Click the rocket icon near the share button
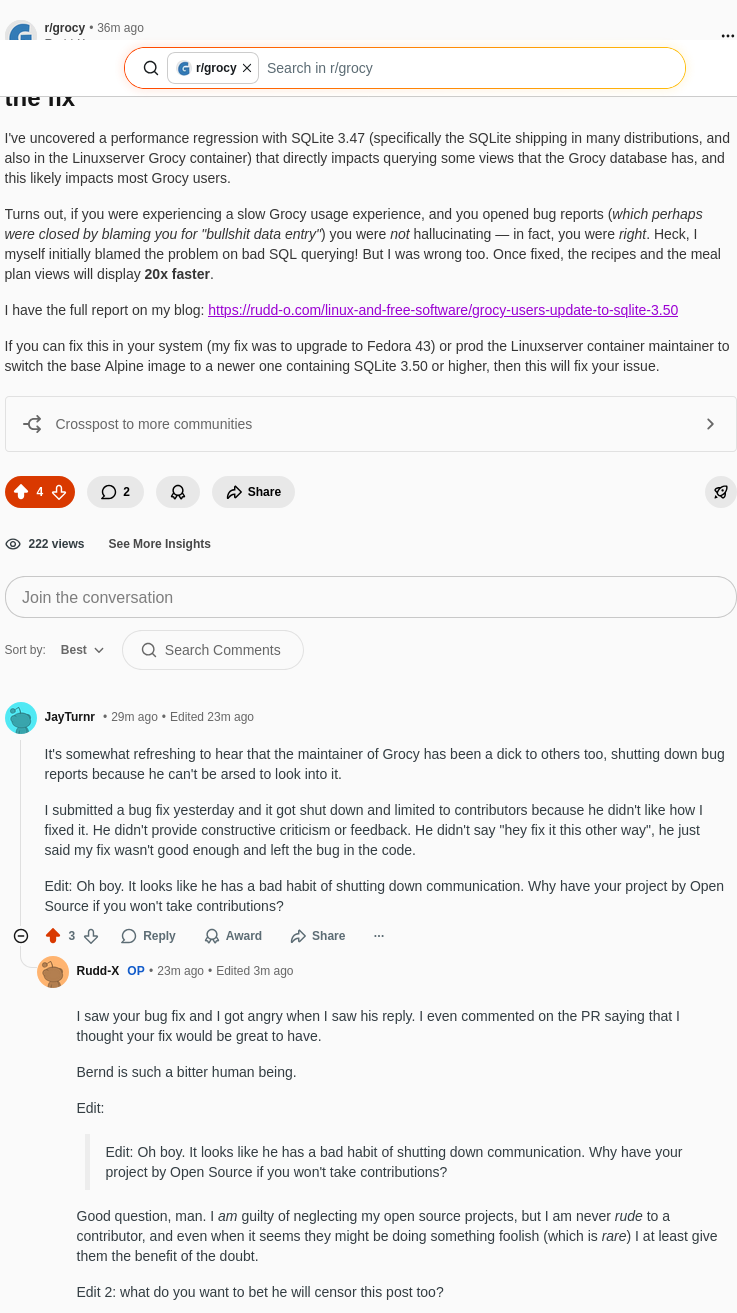Viewport: 737px width, 1313px height. point(720,491)
